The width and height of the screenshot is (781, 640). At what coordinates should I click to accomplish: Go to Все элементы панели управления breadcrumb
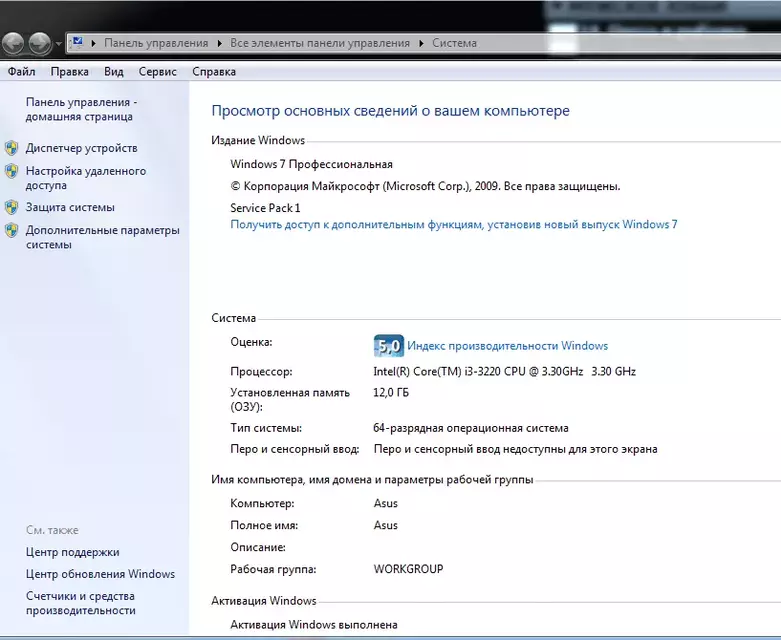point(320,43)
